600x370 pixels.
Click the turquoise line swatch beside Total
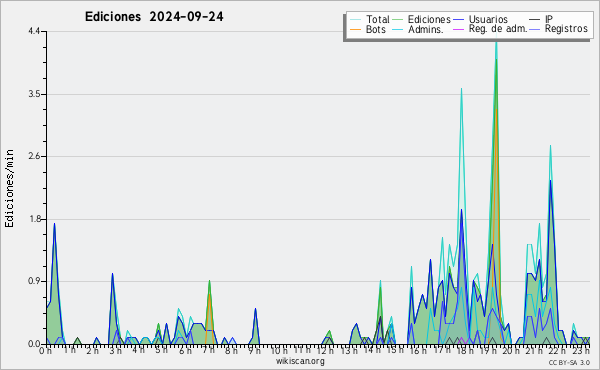[355, 20]
